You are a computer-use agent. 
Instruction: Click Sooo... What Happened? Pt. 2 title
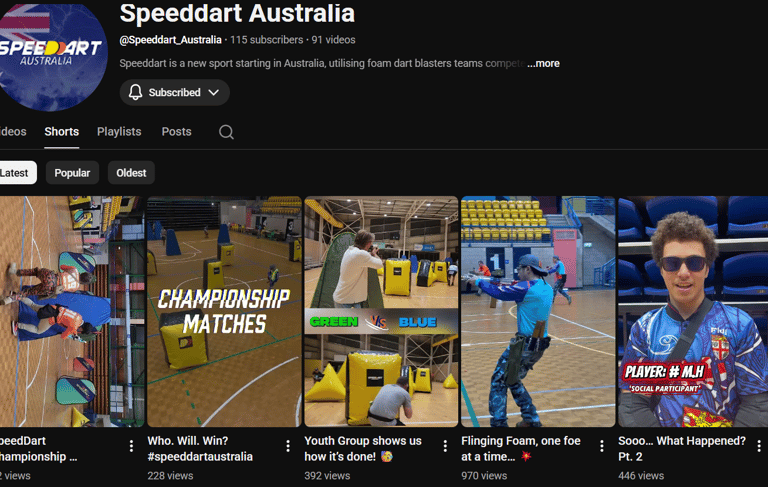[x=682, y=448]
